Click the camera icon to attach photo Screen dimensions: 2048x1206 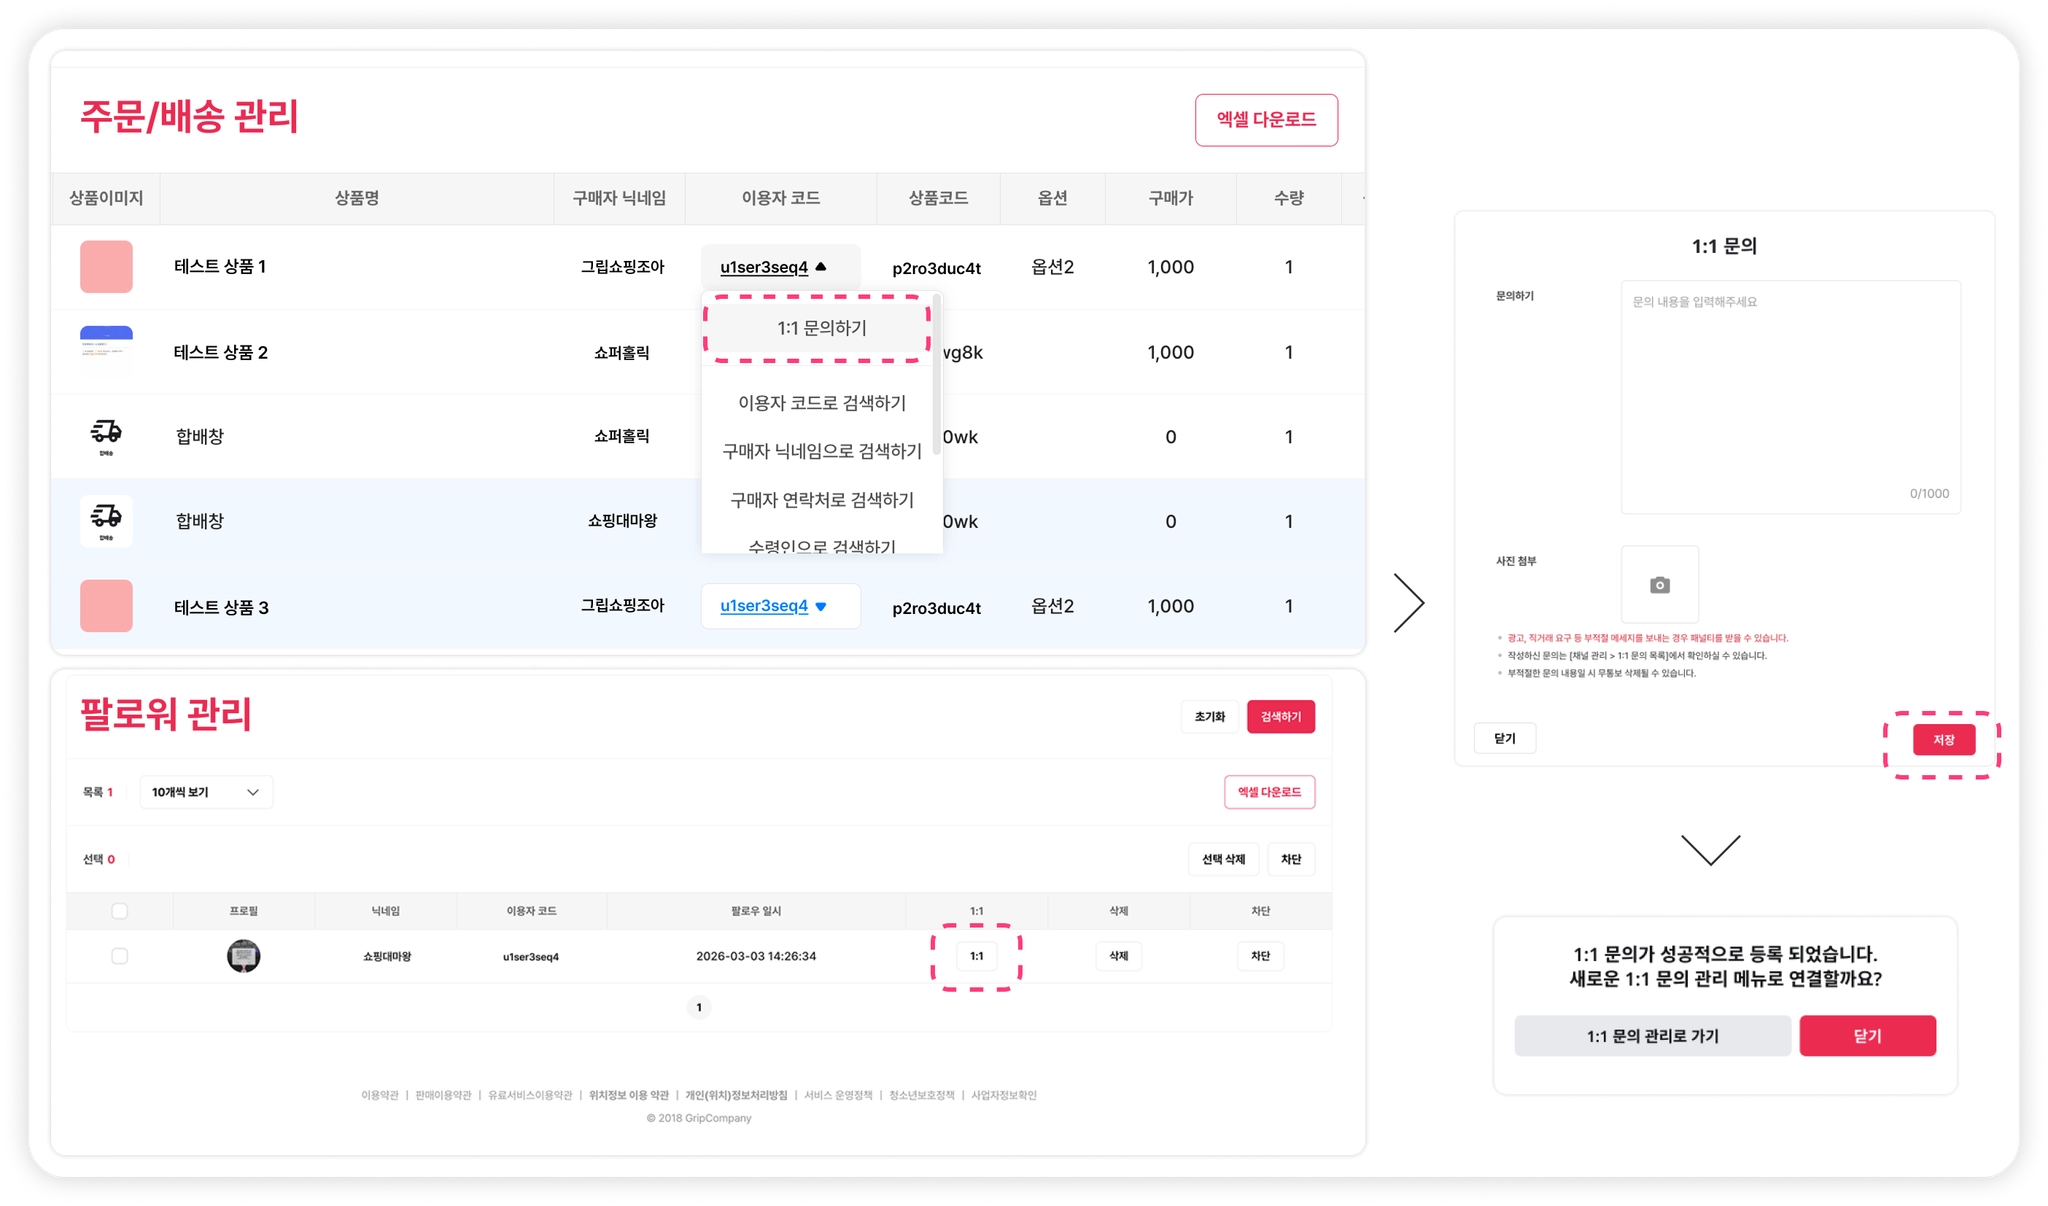click(x=1659, y=585)
